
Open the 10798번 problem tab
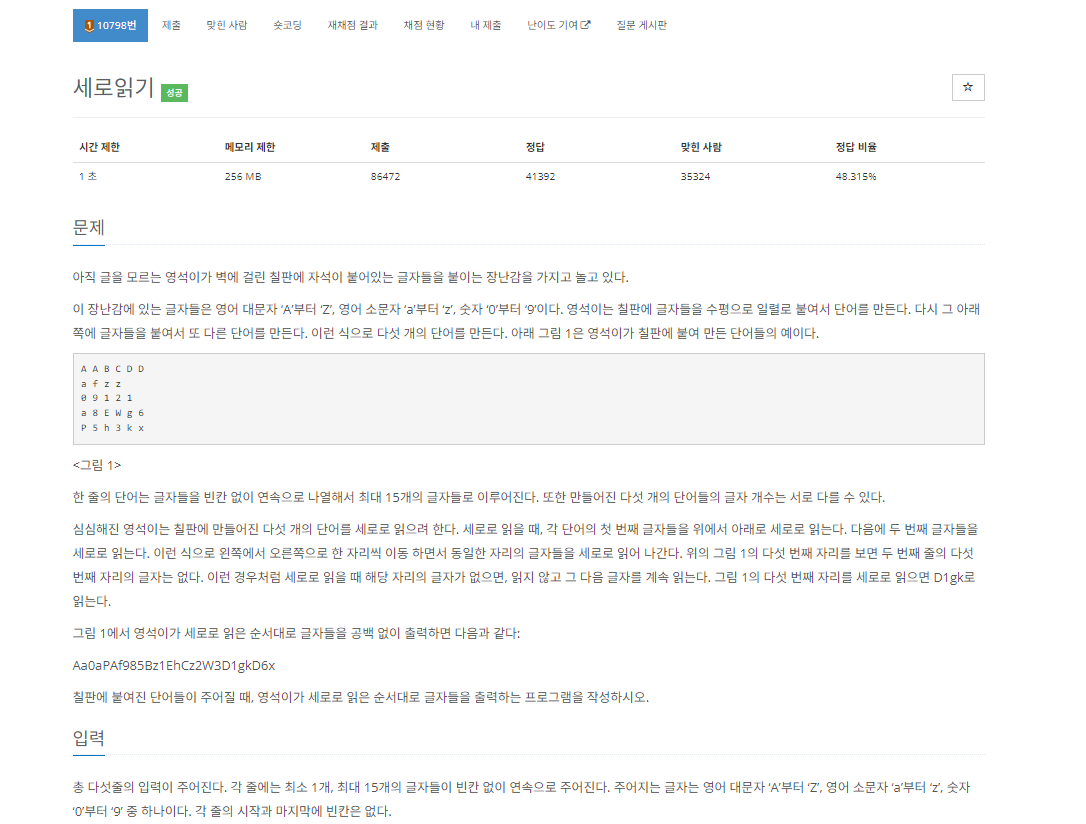point(110,26)
